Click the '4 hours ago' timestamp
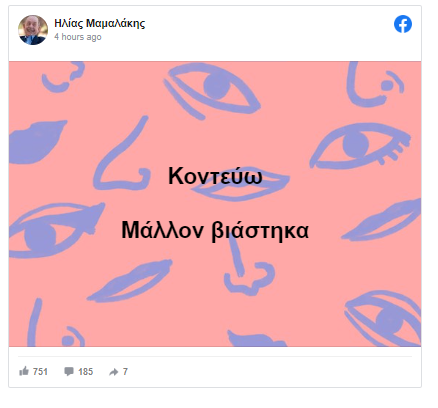 78,37
